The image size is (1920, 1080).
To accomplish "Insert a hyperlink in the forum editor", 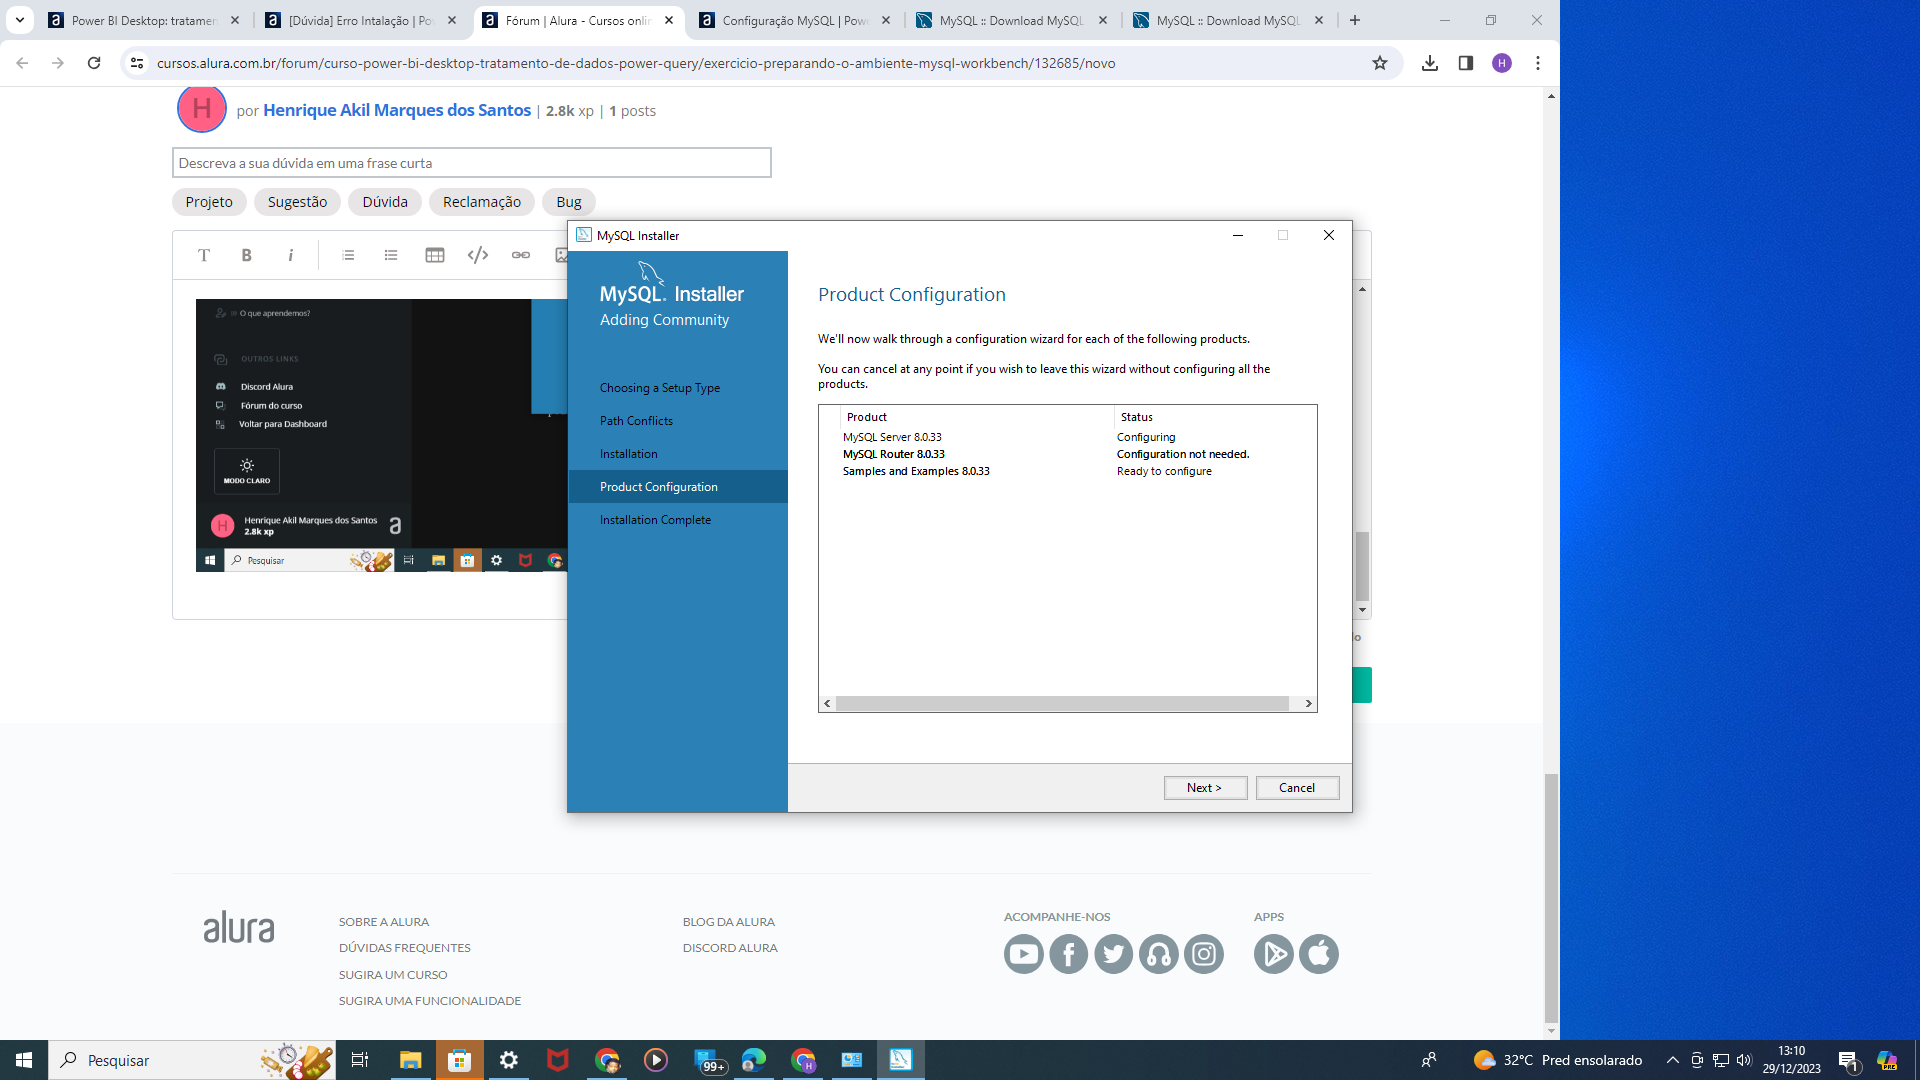I will click(x=521, y=255).
